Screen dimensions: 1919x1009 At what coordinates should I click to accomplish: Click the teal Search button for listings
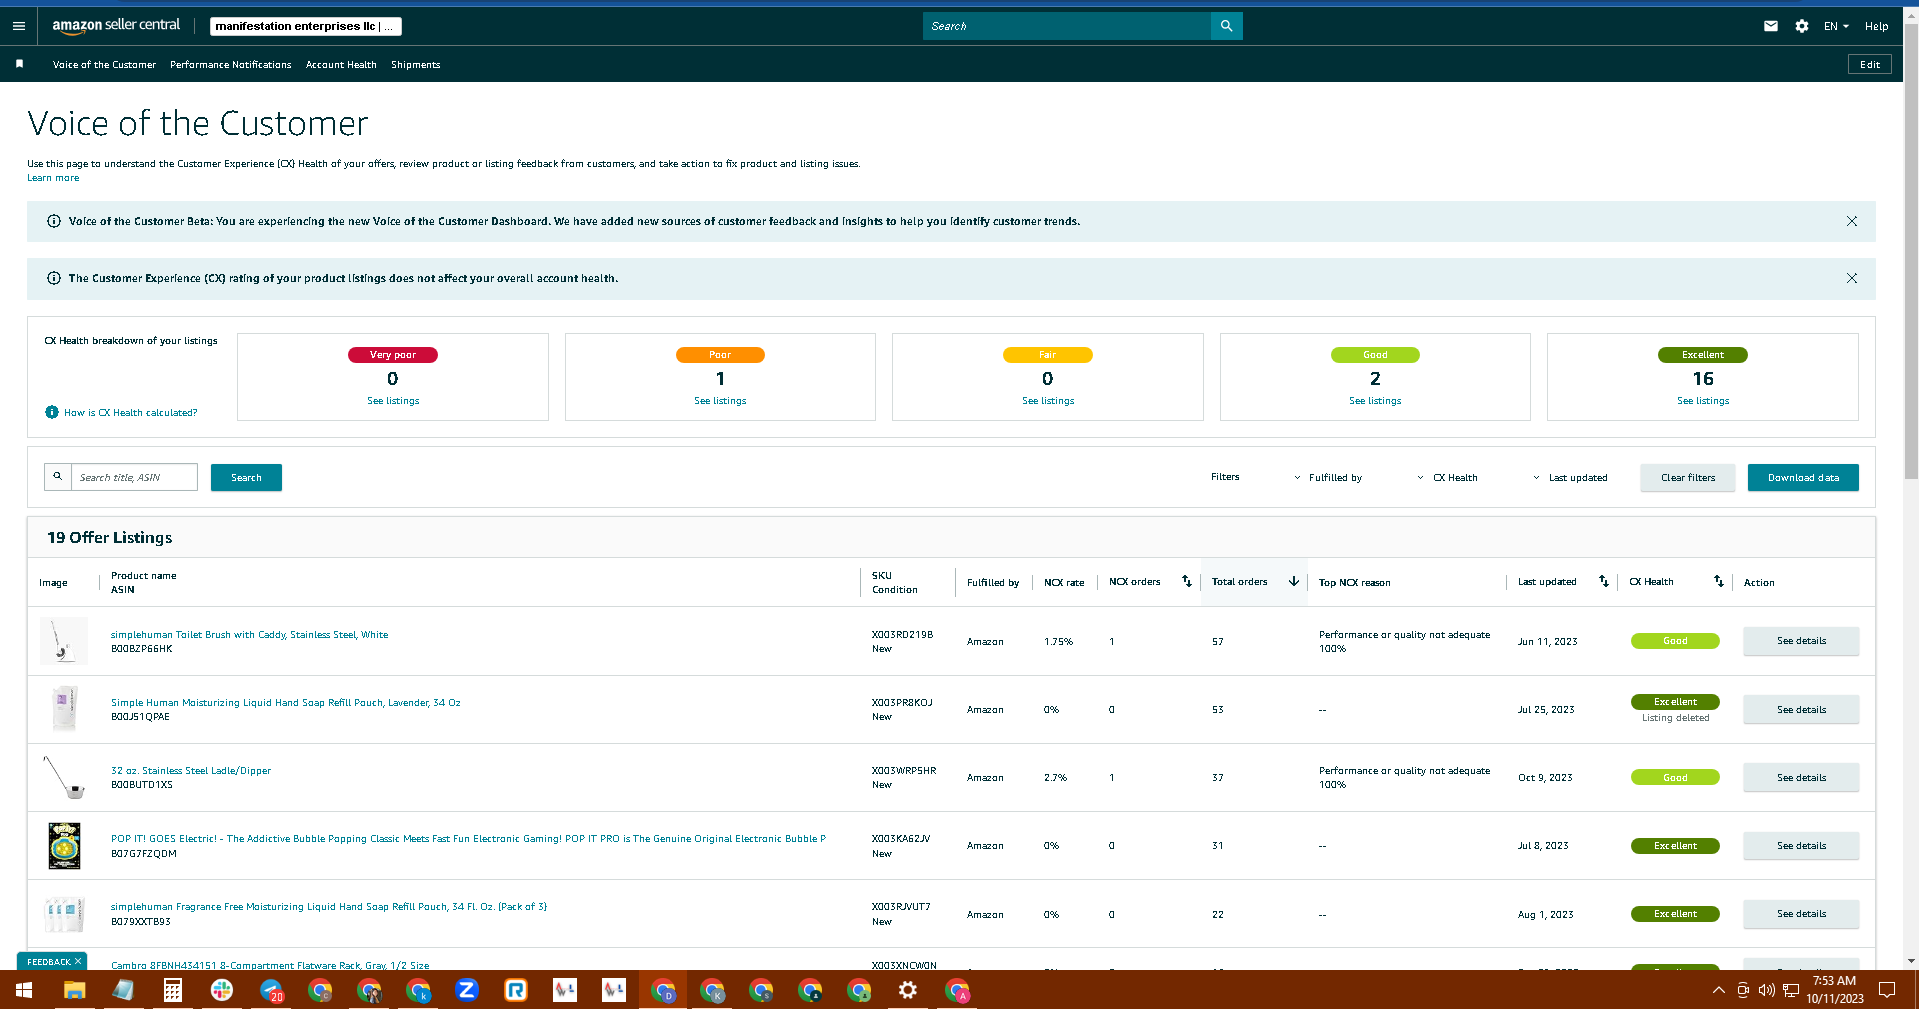click(246, 478)
